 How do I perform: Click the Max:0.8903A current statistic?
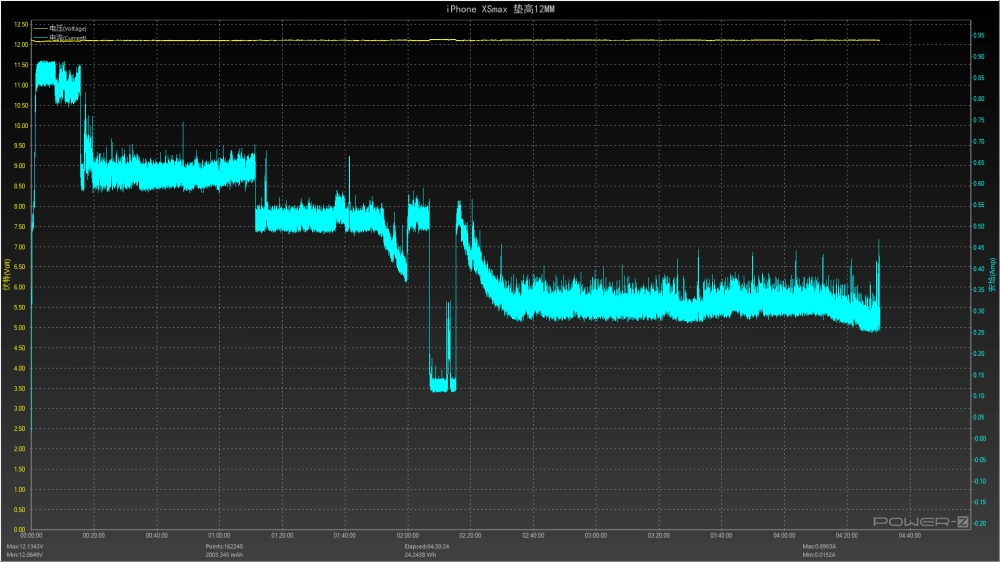pos(819,547)
